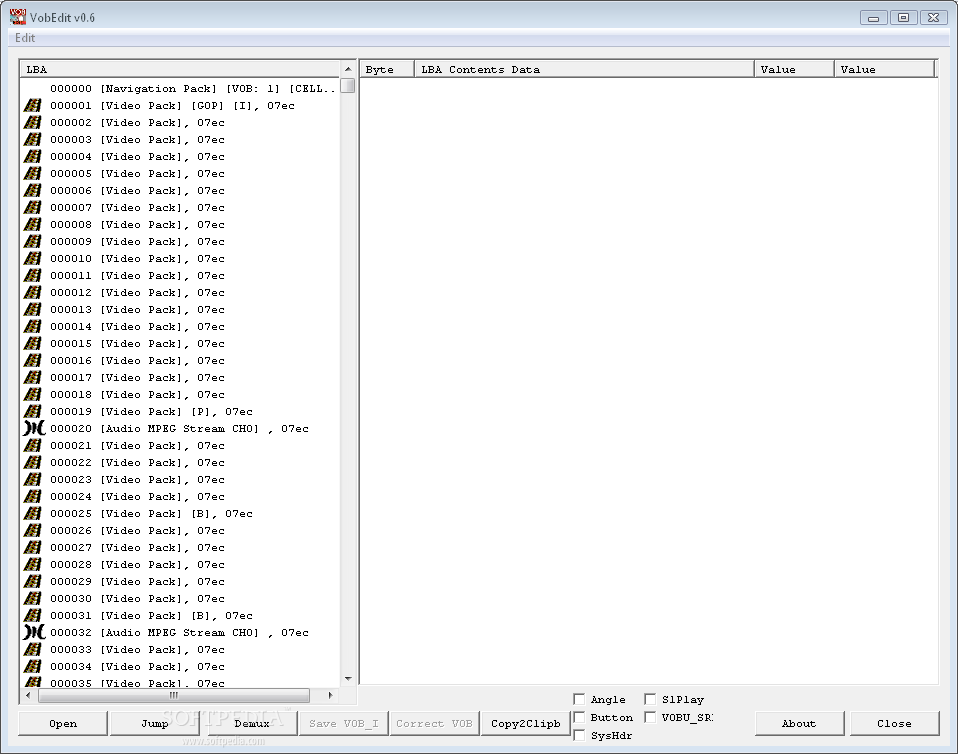Click the video icon of the 000031 [B] pack

pos(32,615)
